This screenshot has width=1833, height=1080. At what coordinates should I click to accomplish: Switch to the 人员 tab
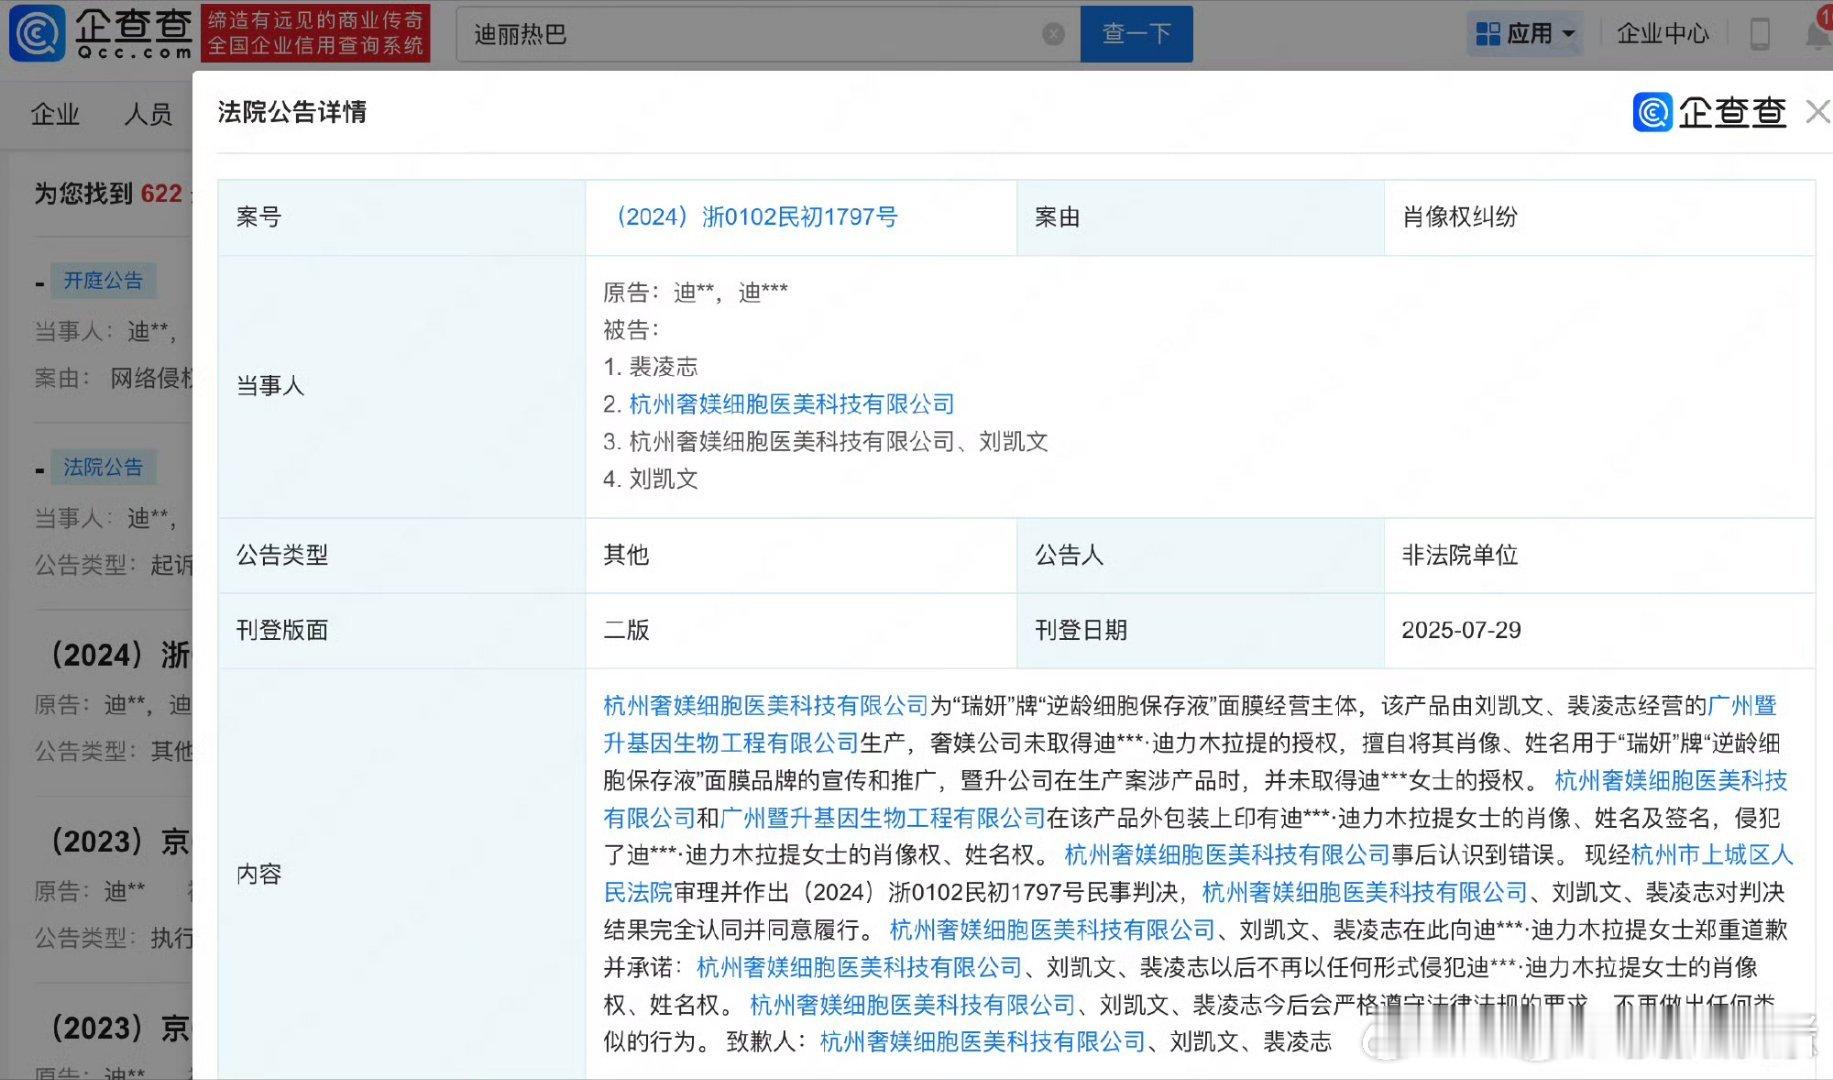pyautogui.click(x=148, y=114)
